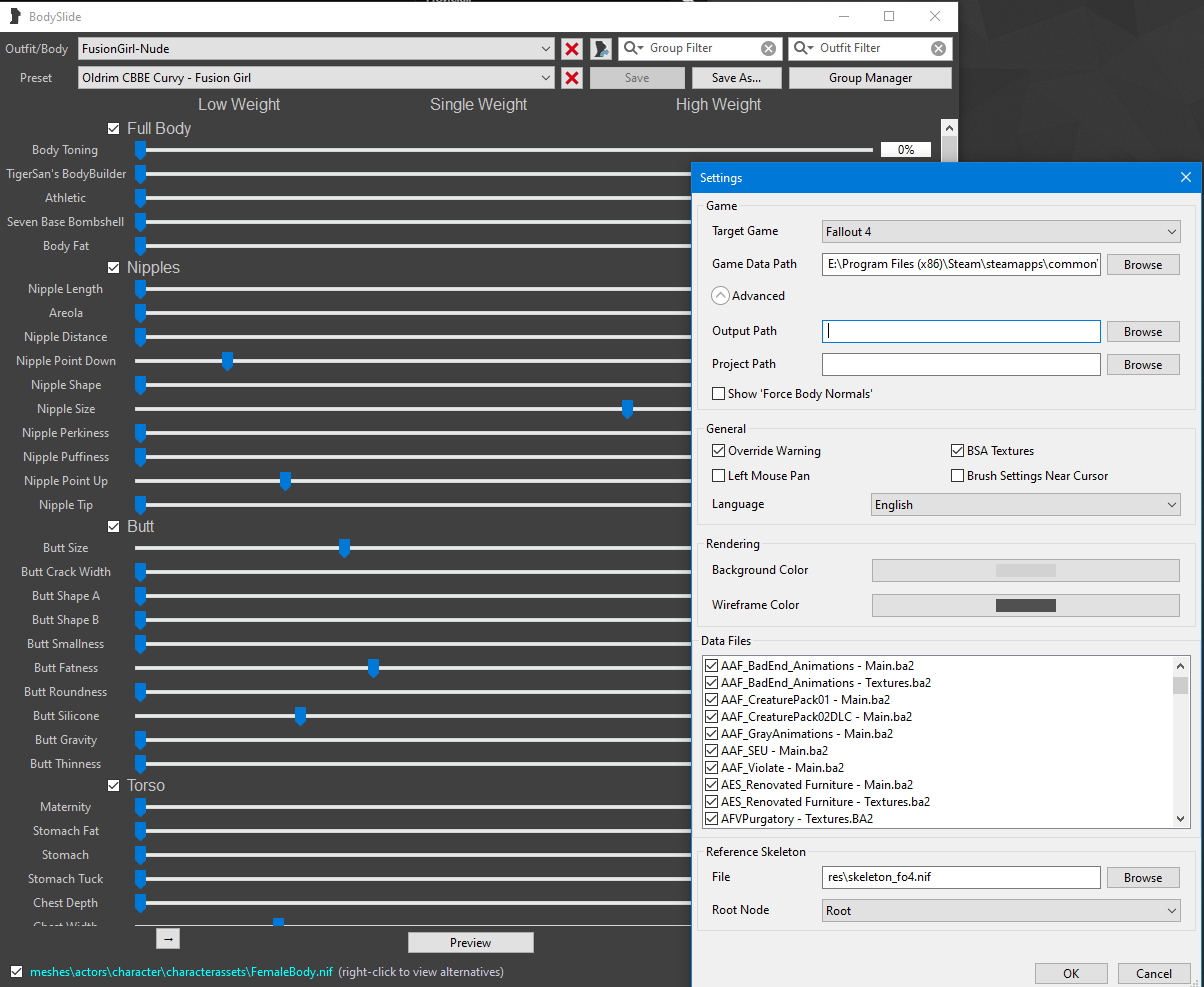Delete the selected preset with red X

pos(571,78)
